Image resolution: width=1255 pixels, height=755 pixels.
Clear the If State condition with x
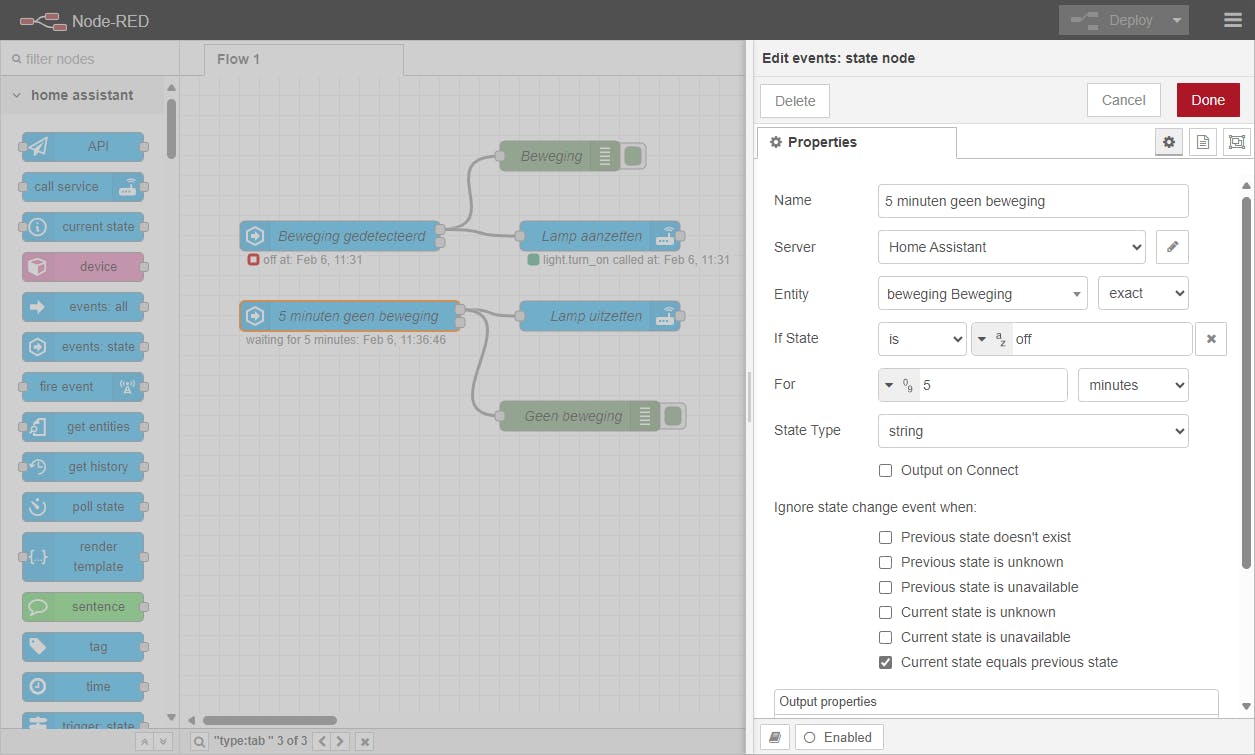(1211, 339)
